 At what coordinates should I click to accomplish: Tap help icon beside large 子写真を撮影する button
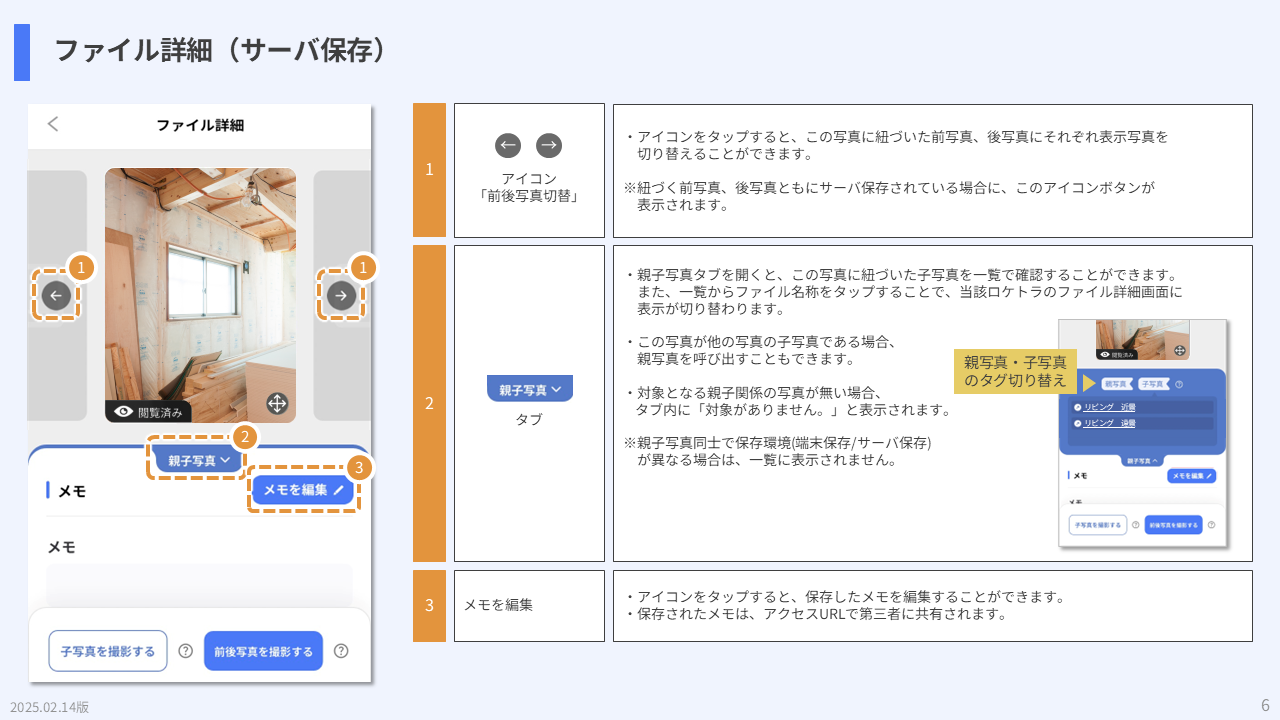click(x=185, y=651)
